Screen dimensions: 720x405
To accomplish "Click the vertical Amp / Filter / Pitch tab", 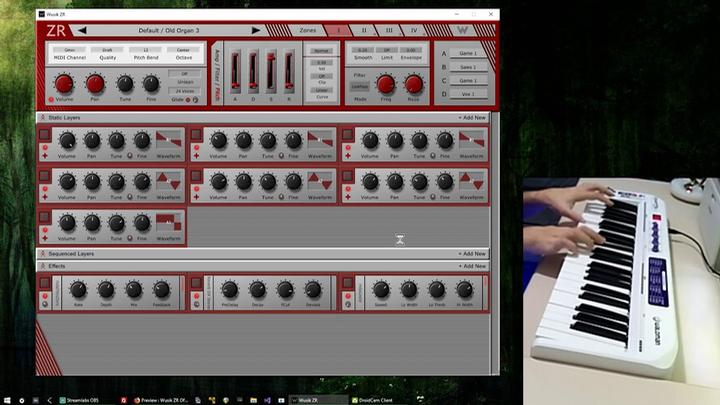I will [x=217, y=73].
